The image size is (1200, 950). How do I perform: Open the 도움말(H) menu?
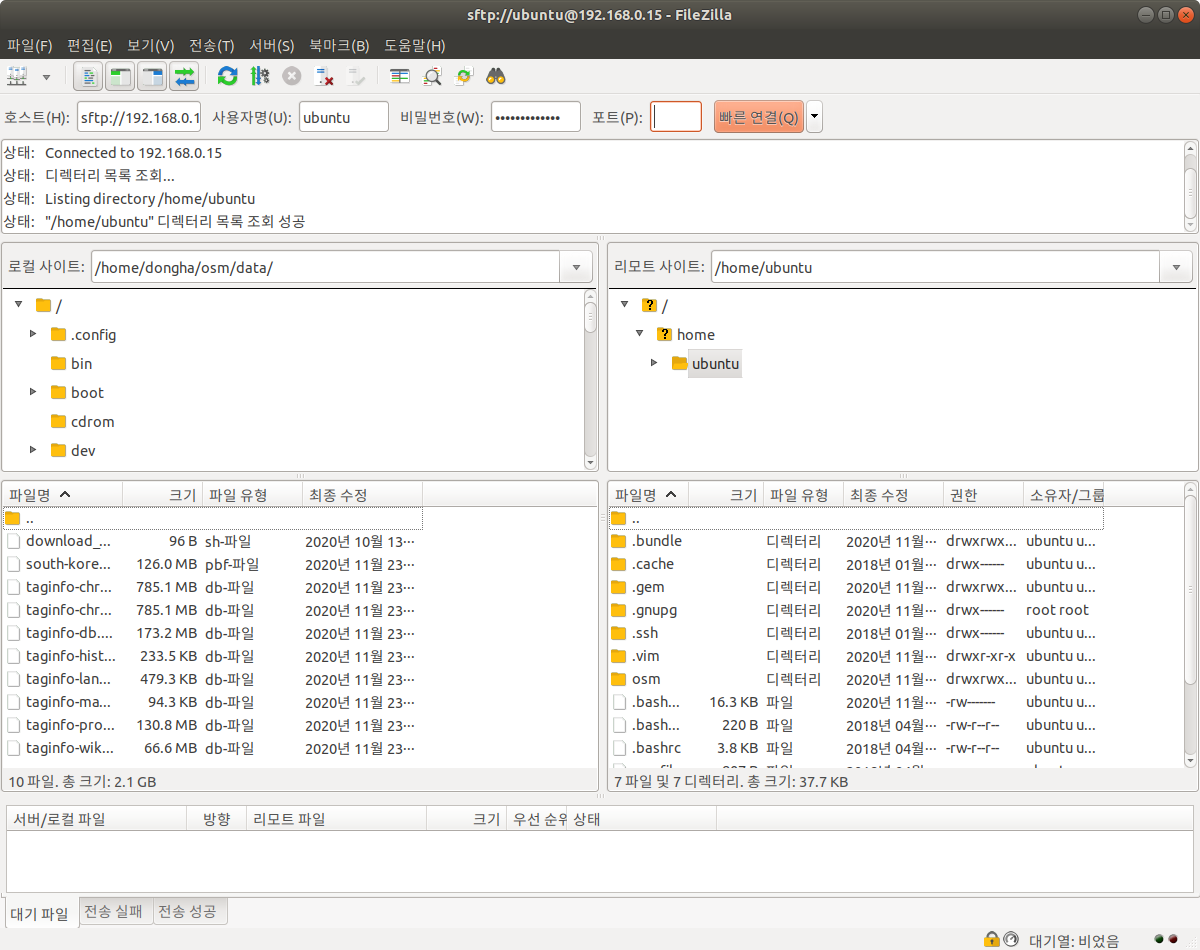[415, 46]
